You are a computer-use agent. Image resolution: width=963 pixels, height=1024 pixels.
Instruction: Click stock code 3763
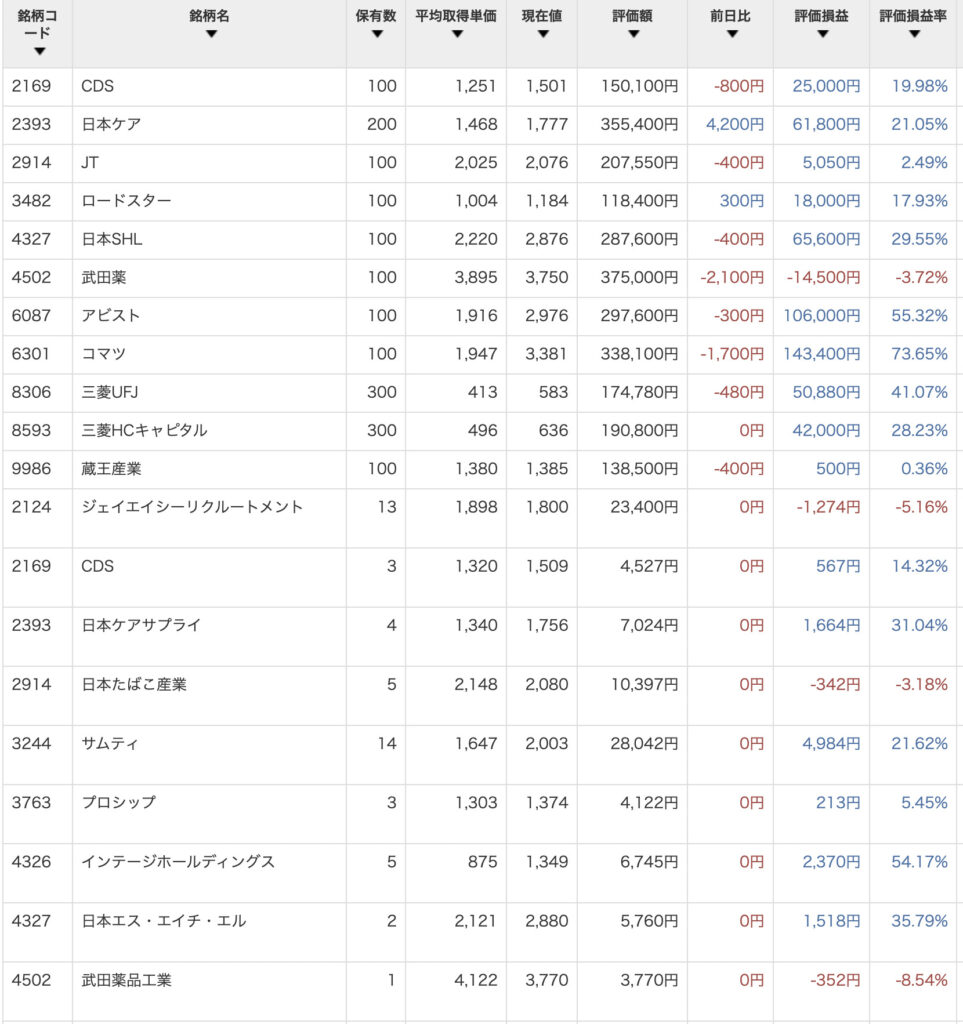click(x=31, y=803)
